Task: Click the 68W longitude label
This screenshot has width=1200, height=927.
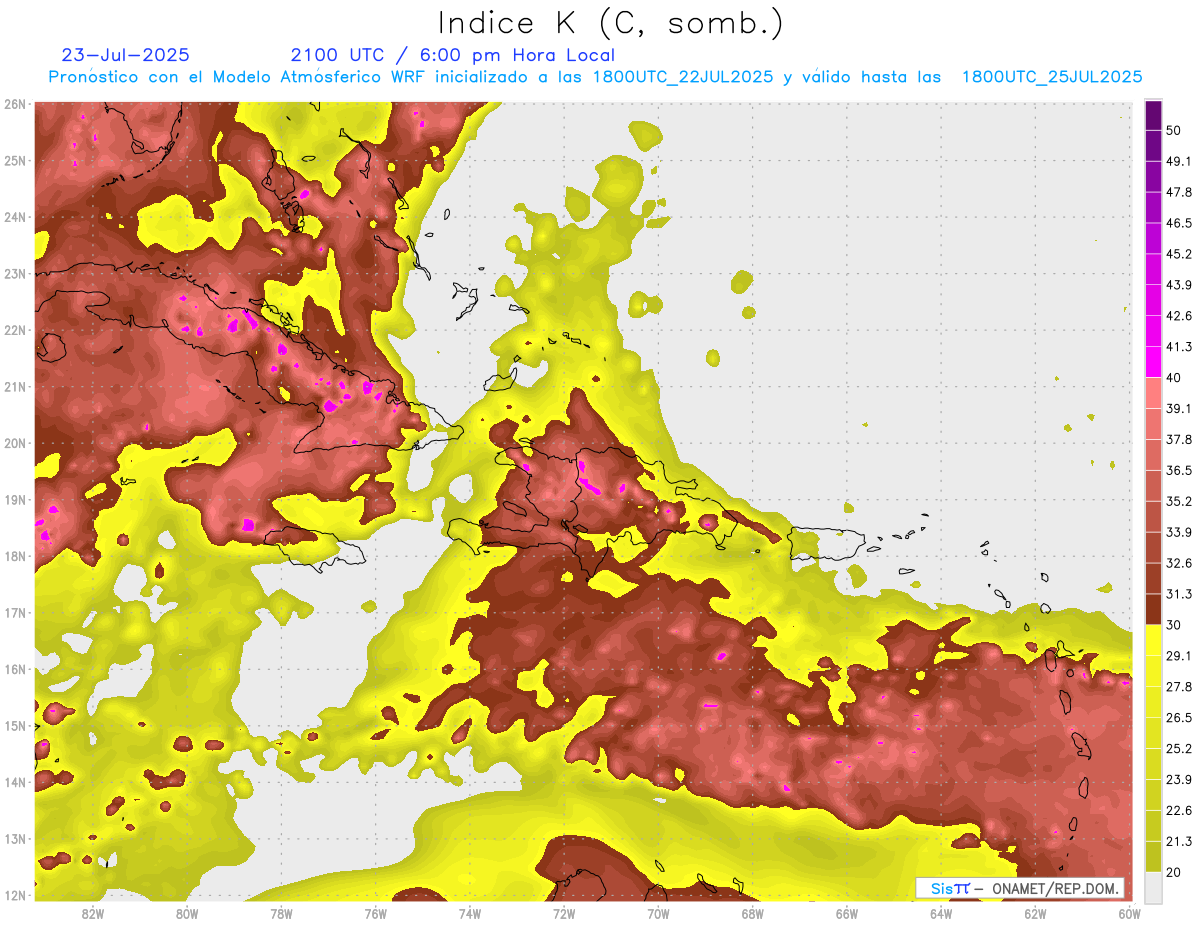Action: [x=752, y=913]
